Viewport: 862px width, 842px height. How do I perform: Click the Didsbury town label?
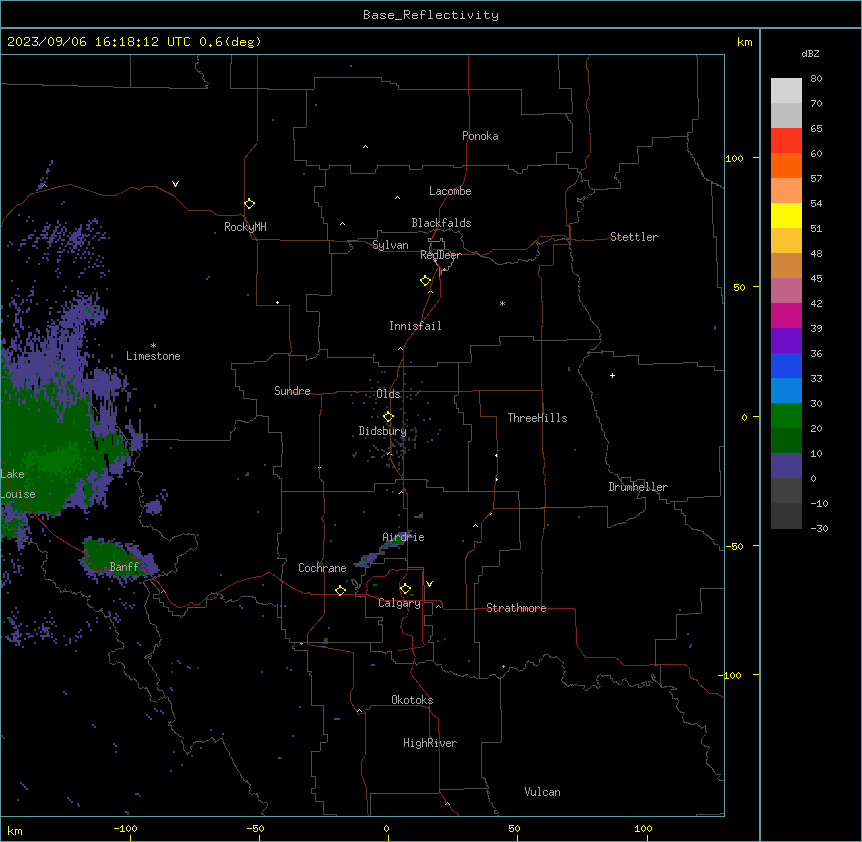pyautogui.click(x=383, y=431)
